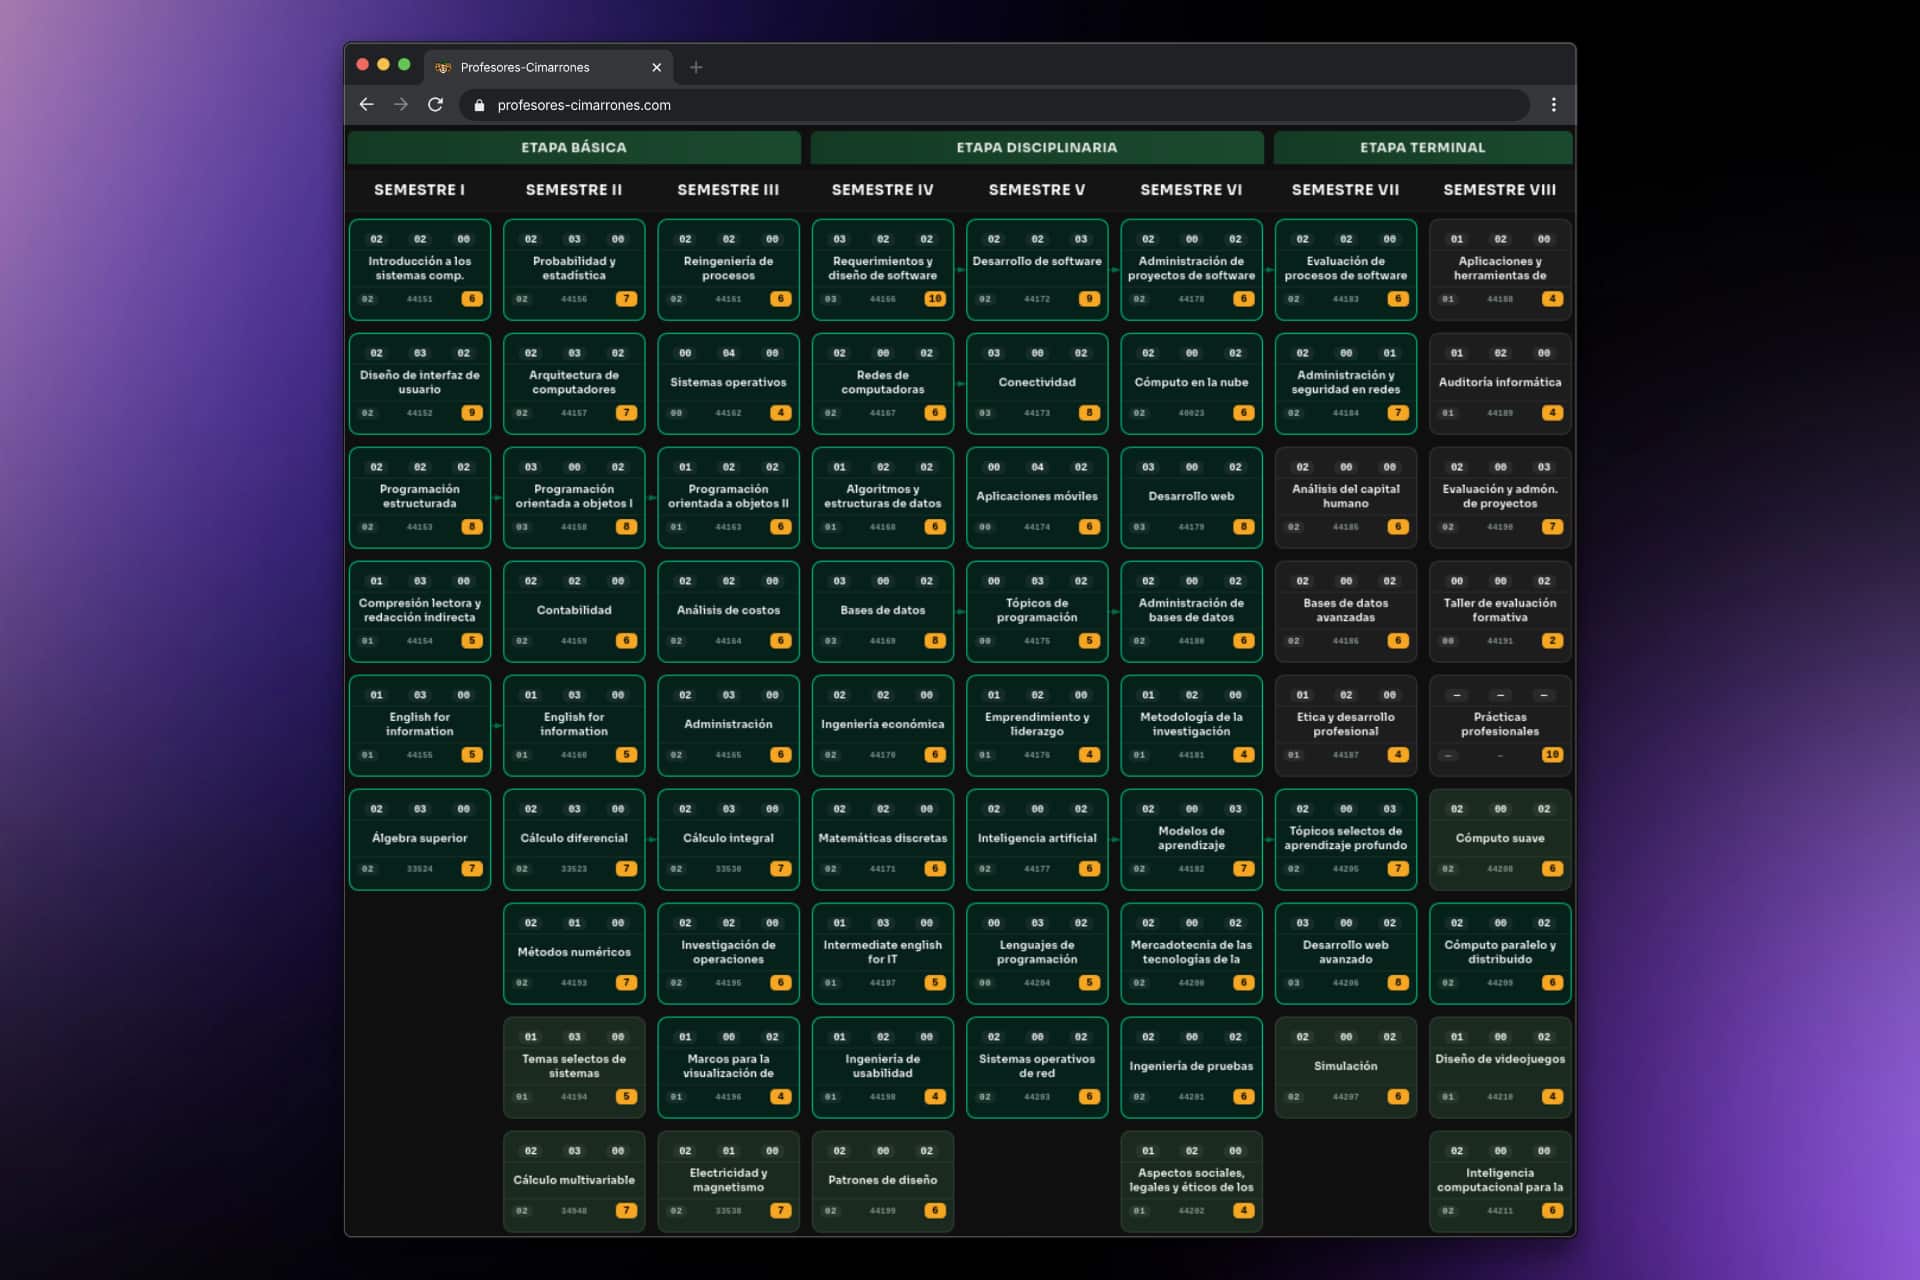This screenshot has width=1920, height=1280.
Task: Open the Cómputo en la nube card
Action: coord(1191,383)
